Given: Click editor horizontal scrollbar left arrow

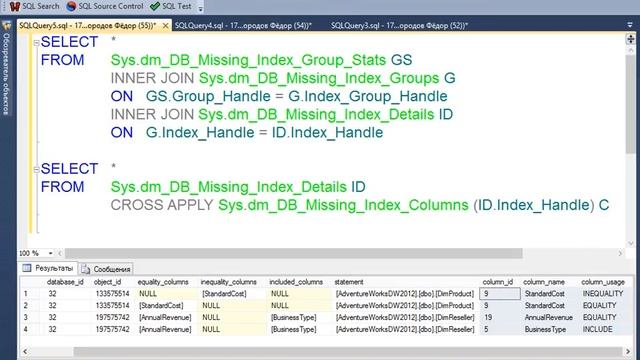Looking at the screenshot, I should [60, 253].
